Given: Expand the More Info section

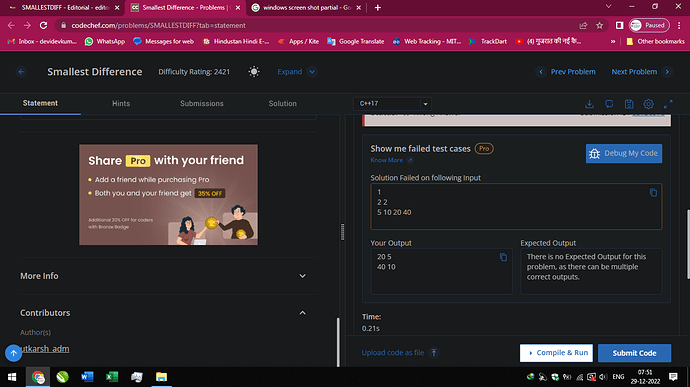Looking at the screenshot, I should tap(168, 276).
